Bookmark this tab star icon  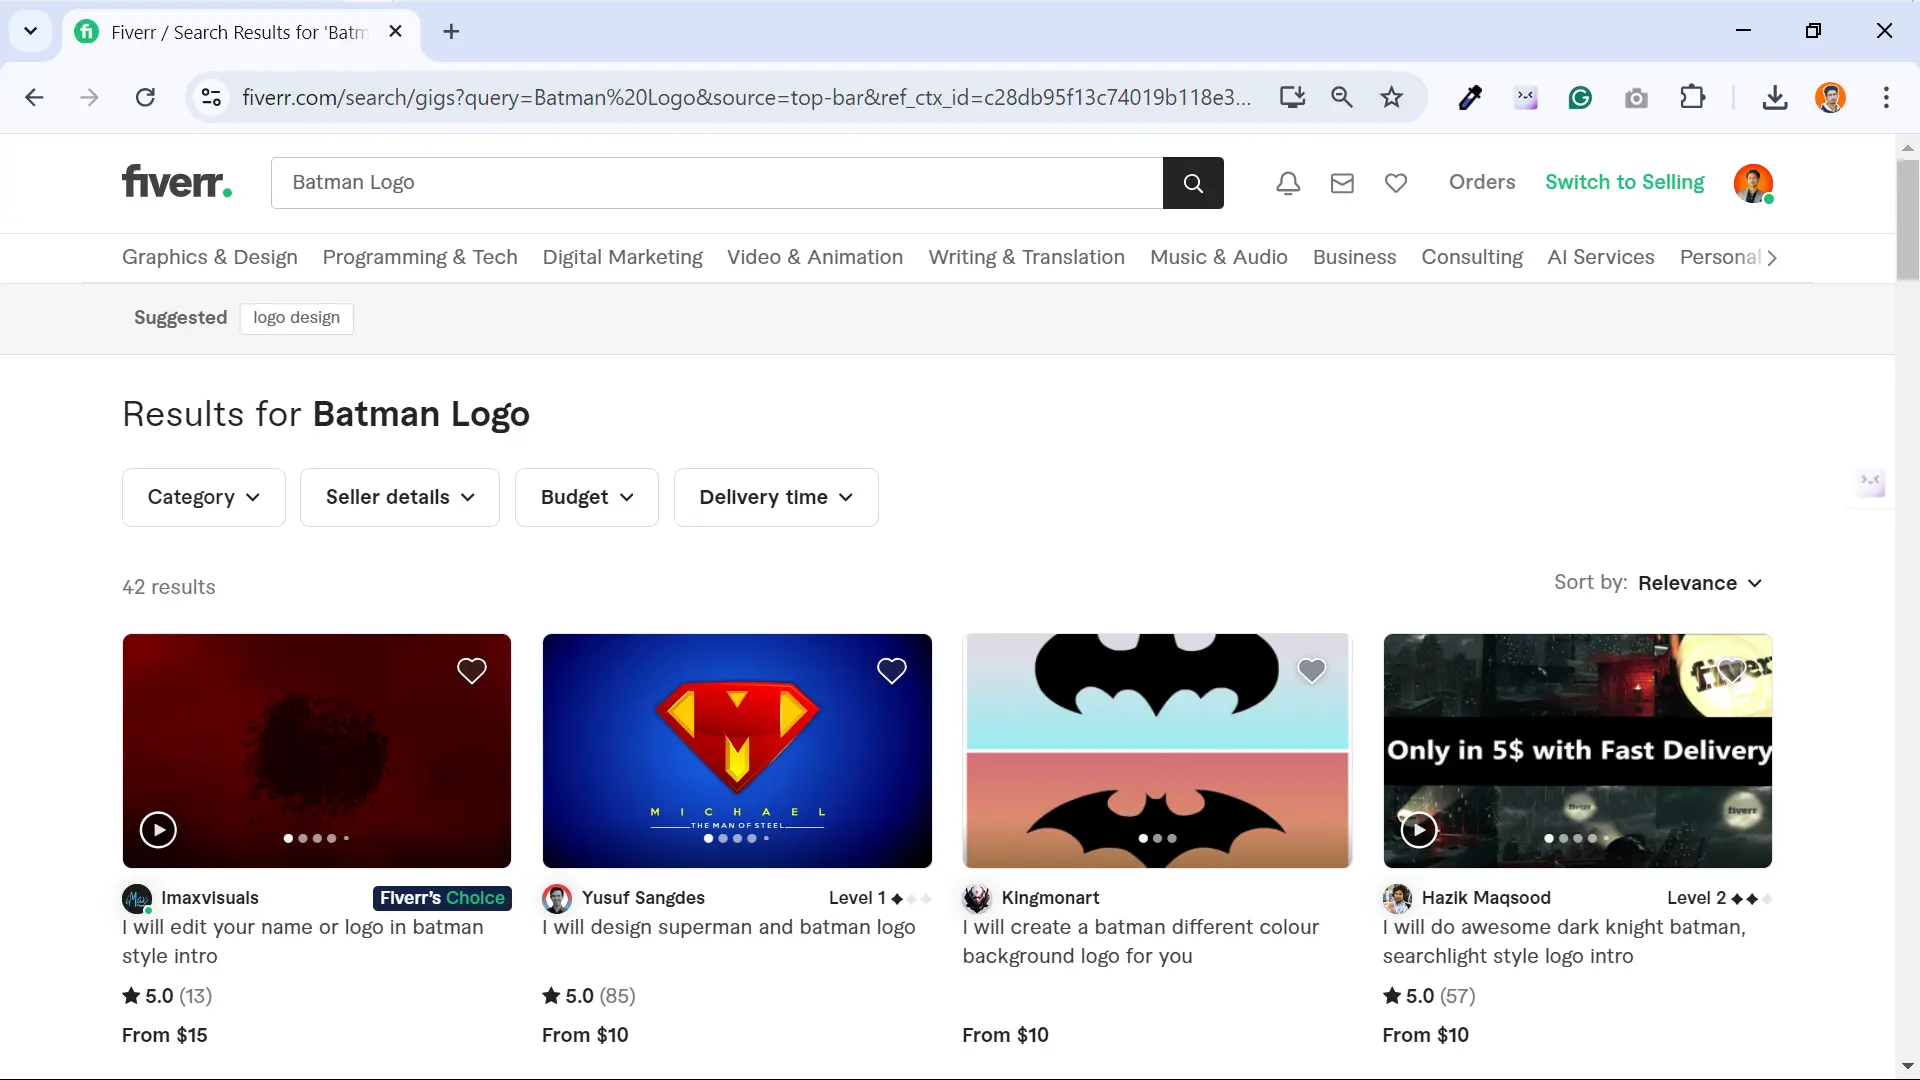pyautogui.click(x=1392, y=97)
